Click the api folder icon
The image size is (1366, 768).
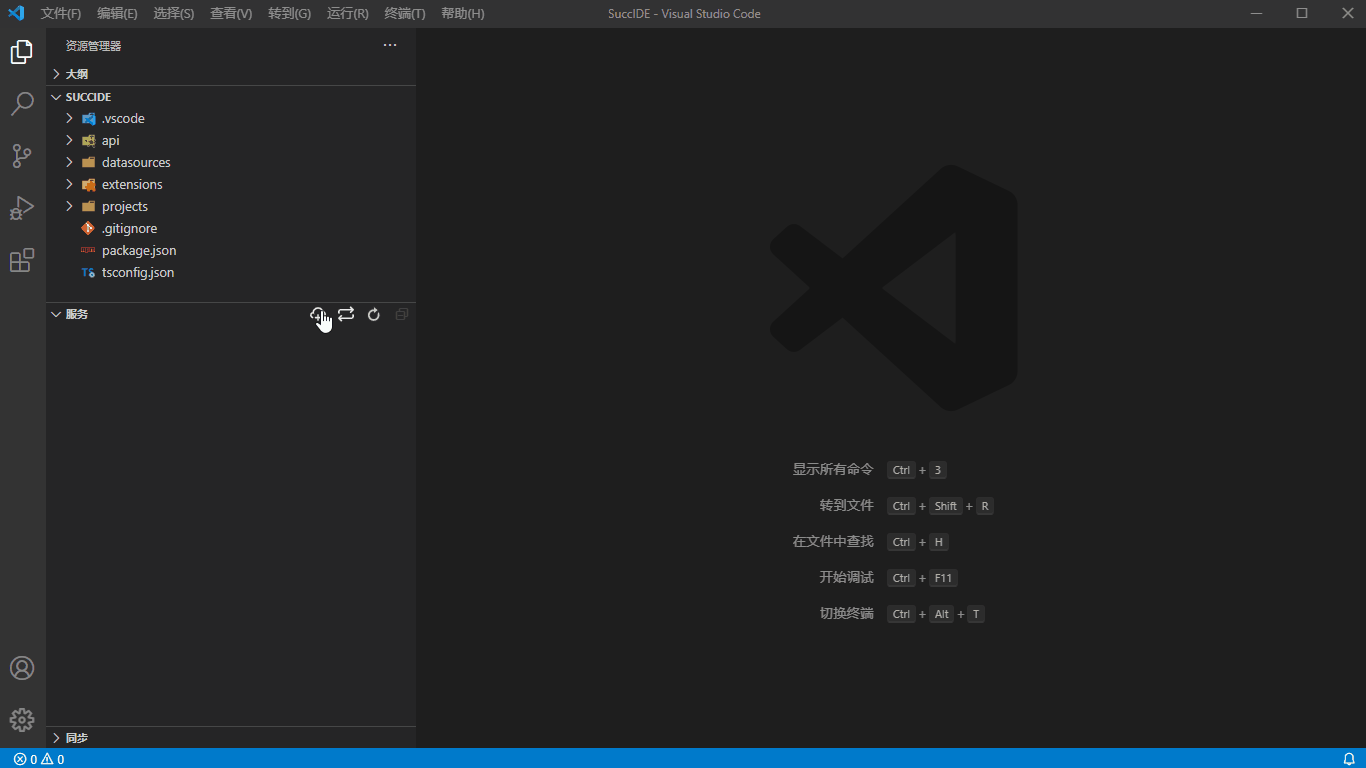tap(89, 141)
